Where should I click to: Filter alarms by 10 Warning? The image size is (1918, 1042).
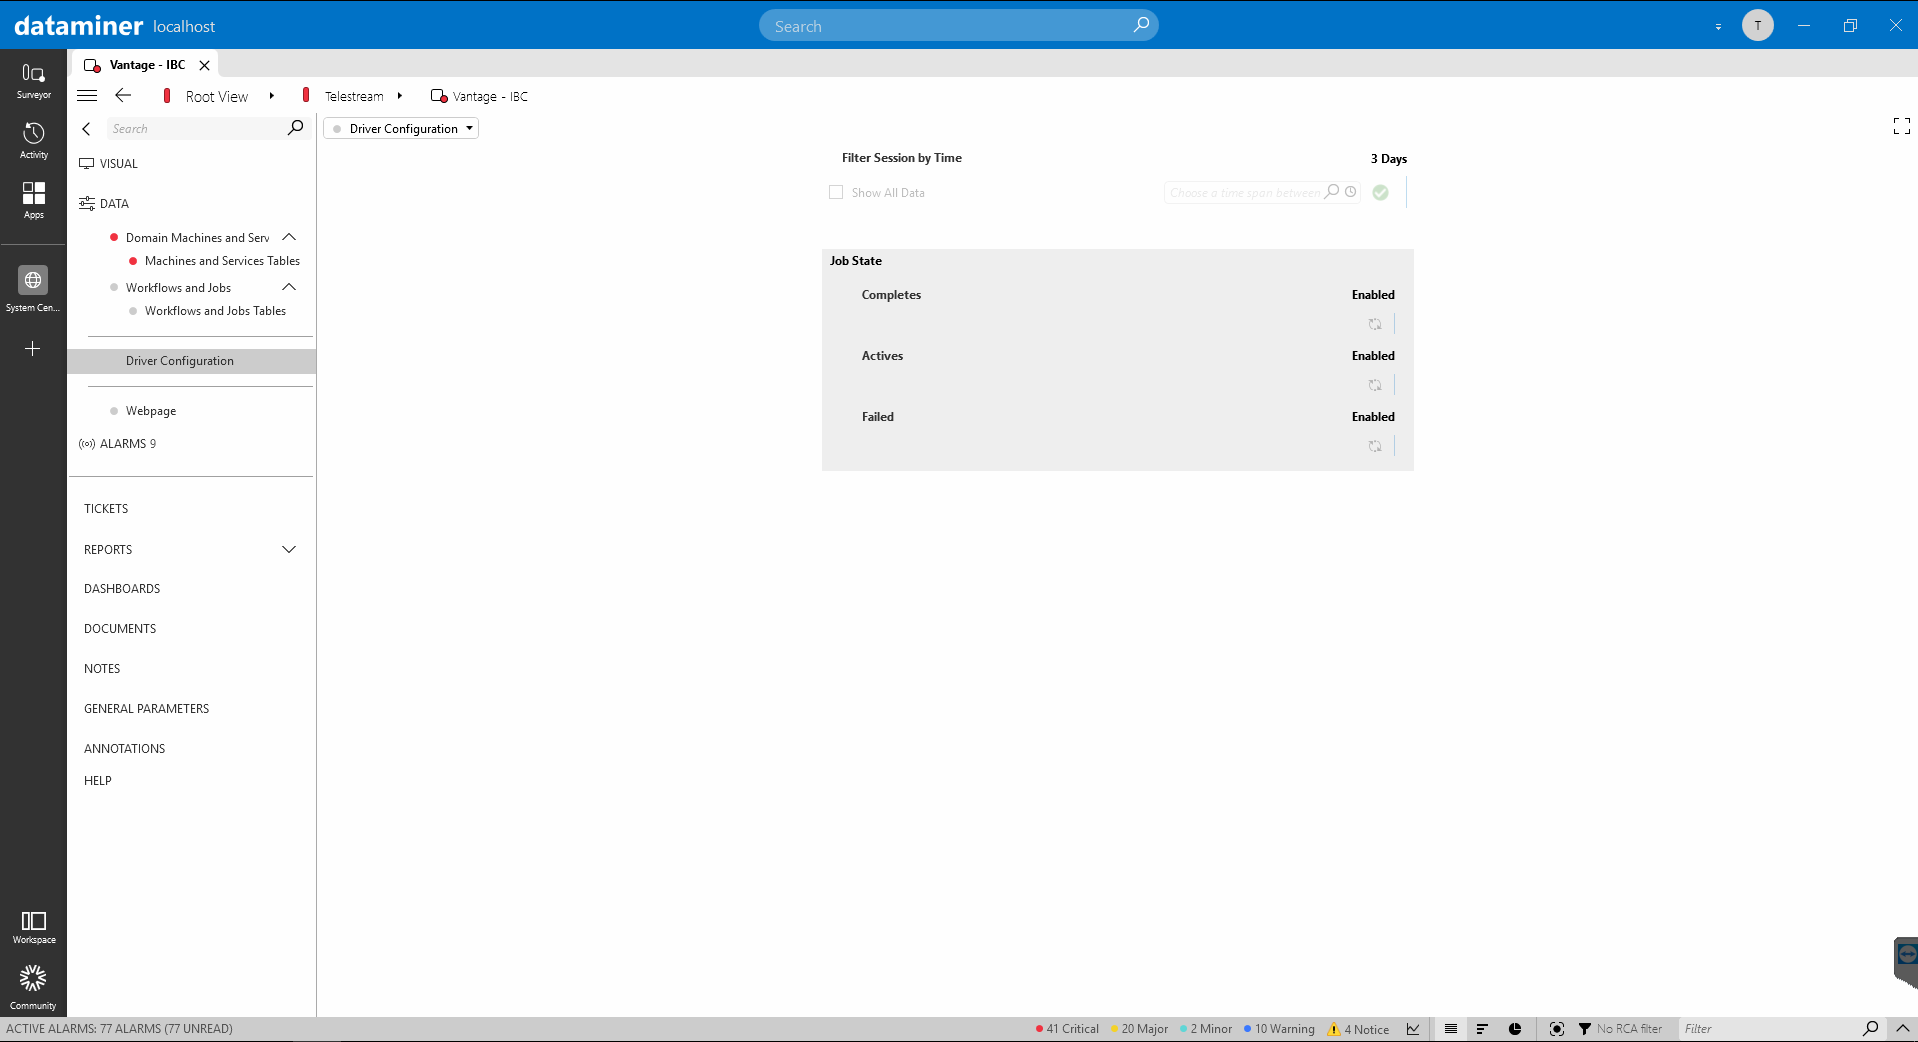(1279, 1029)
